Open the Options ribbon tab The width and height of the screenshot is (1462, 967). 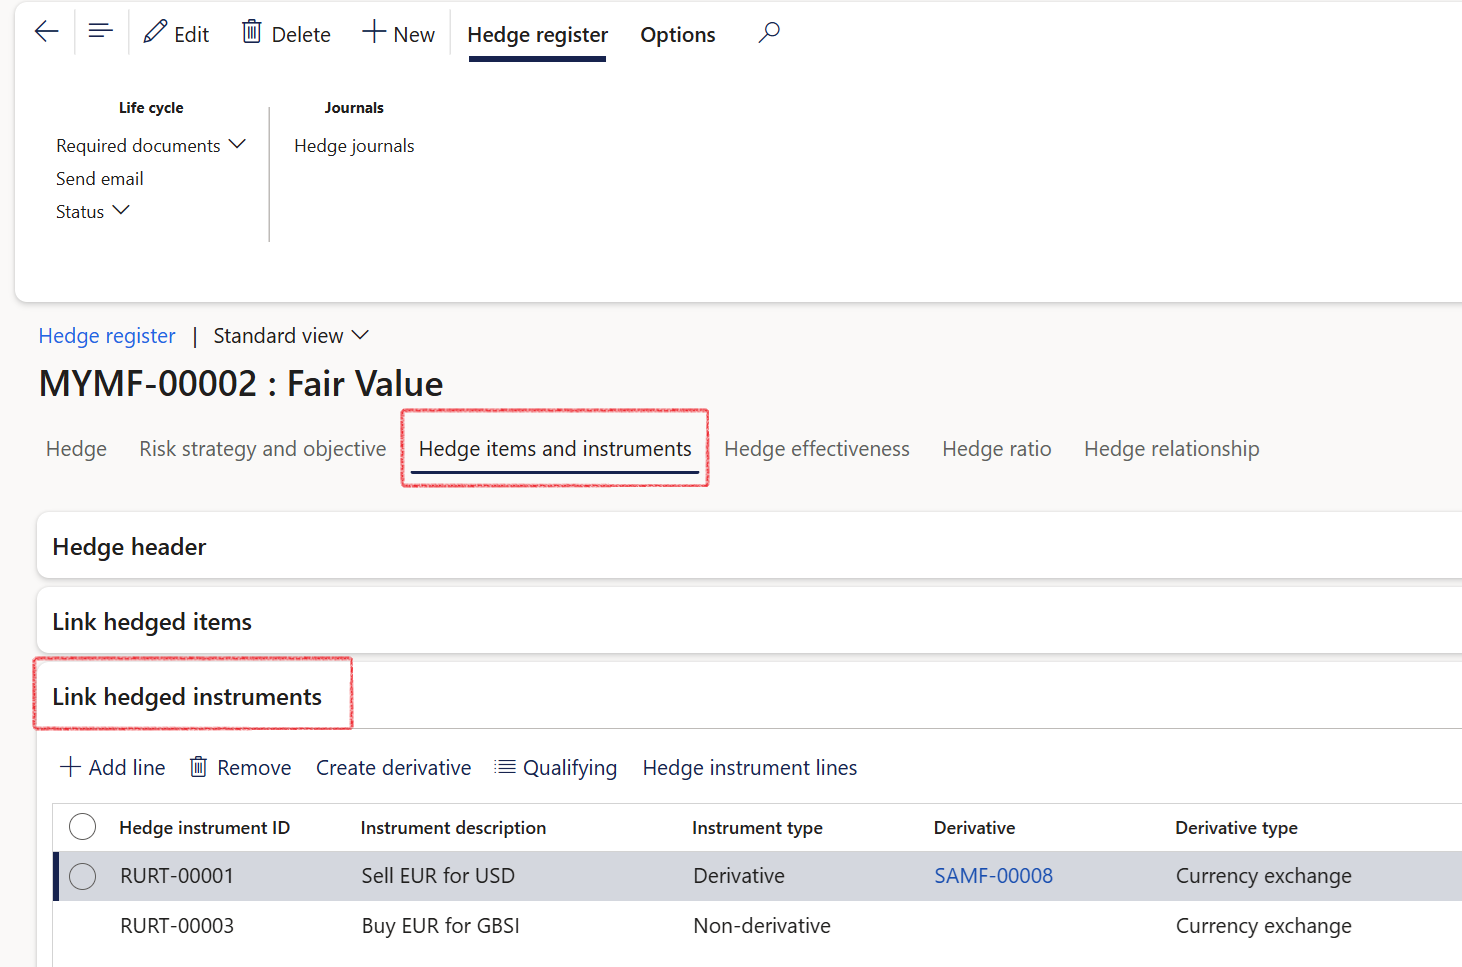[x=678, y=35]
